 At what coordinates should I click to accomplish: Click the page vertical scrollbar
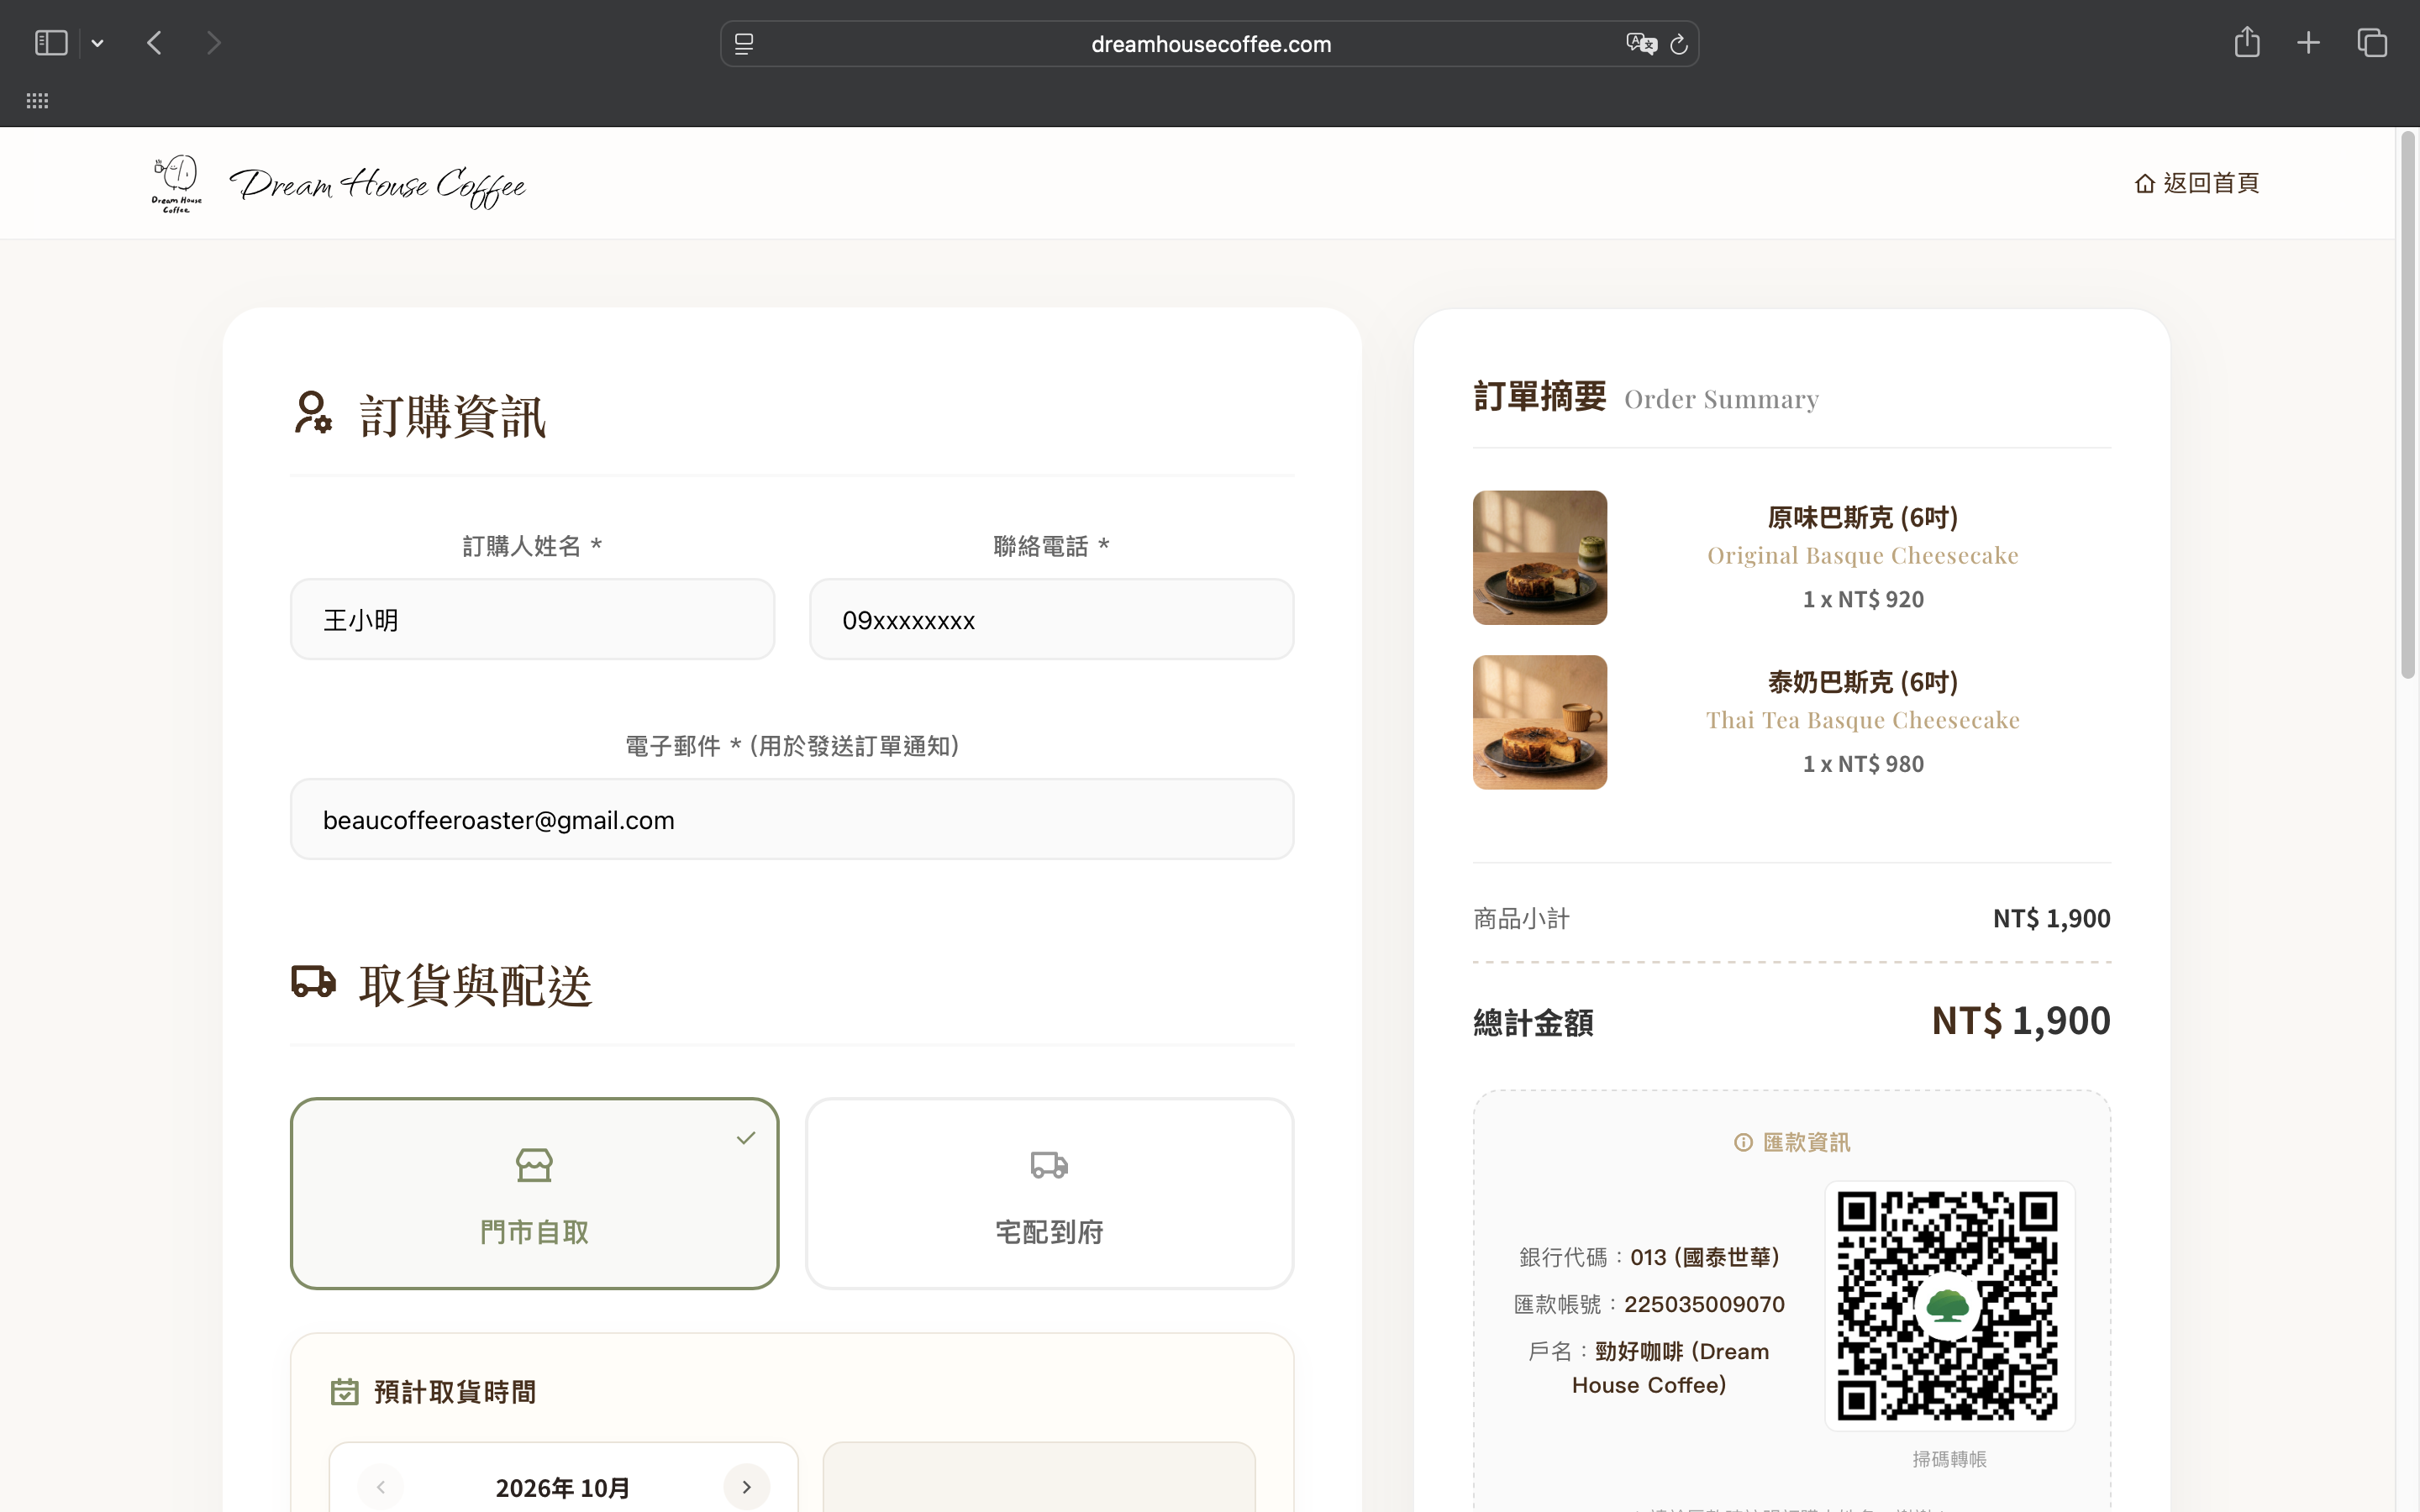pyautogui.click(x=2408, y=405)
